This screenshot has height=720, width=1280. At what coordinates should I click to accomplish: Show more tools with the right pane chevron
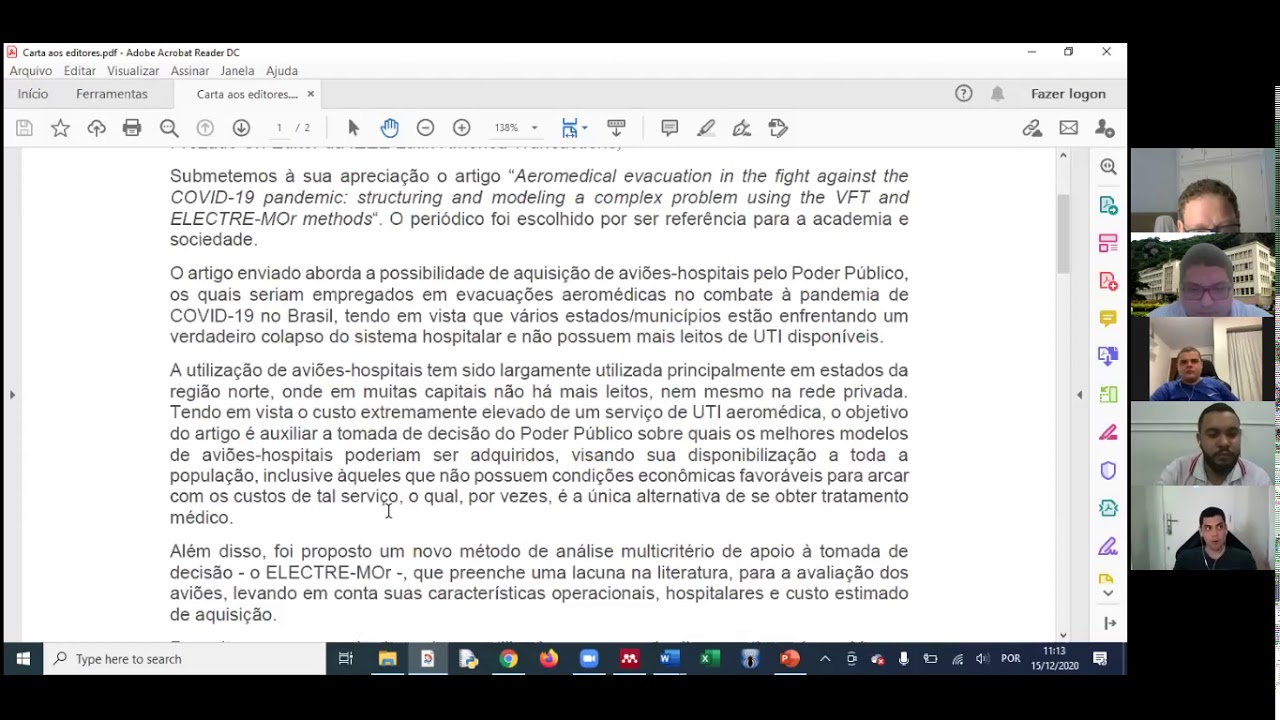[1108, 593]
